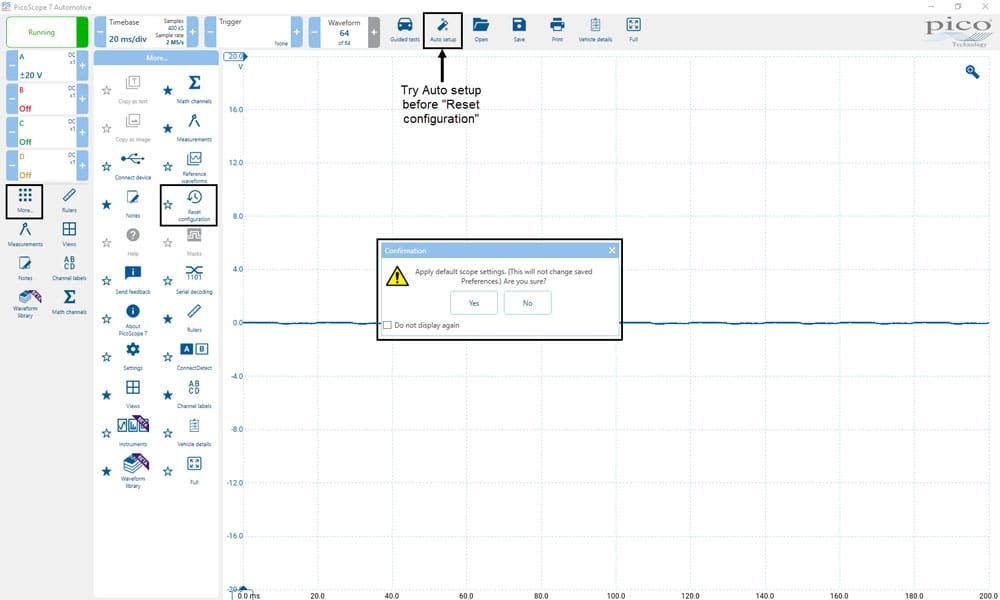Open Measurements in the left sidebar
Viewport: 1000px width, 600px height.
pyautogui.click(x=25, y=234)
